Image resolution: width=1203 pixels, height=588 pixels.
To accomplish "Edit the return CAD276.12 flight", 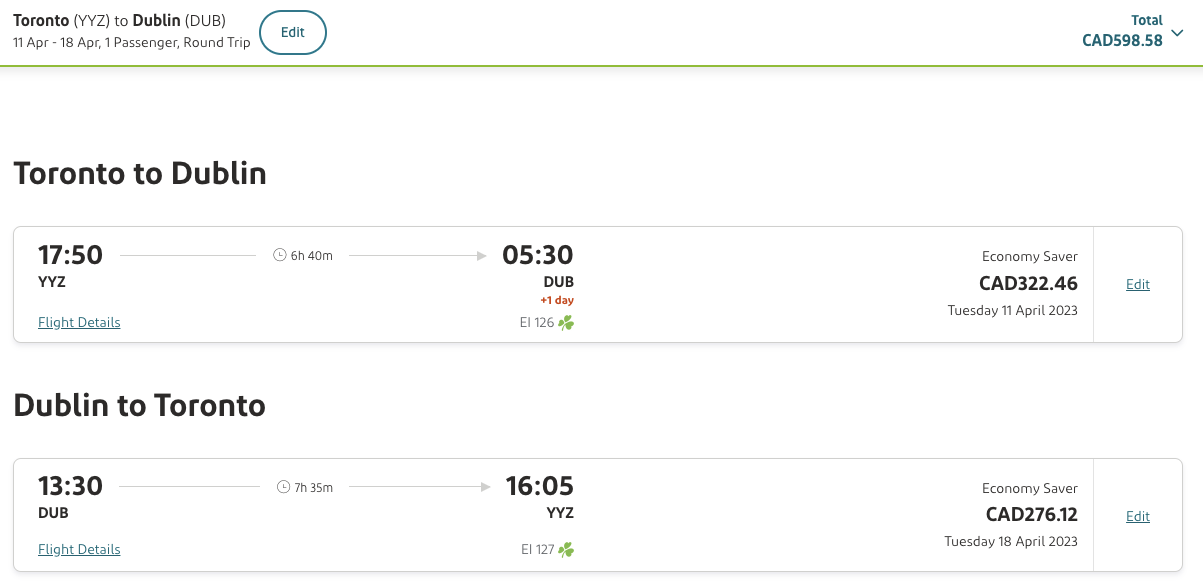I will (x=1138, y=516).
